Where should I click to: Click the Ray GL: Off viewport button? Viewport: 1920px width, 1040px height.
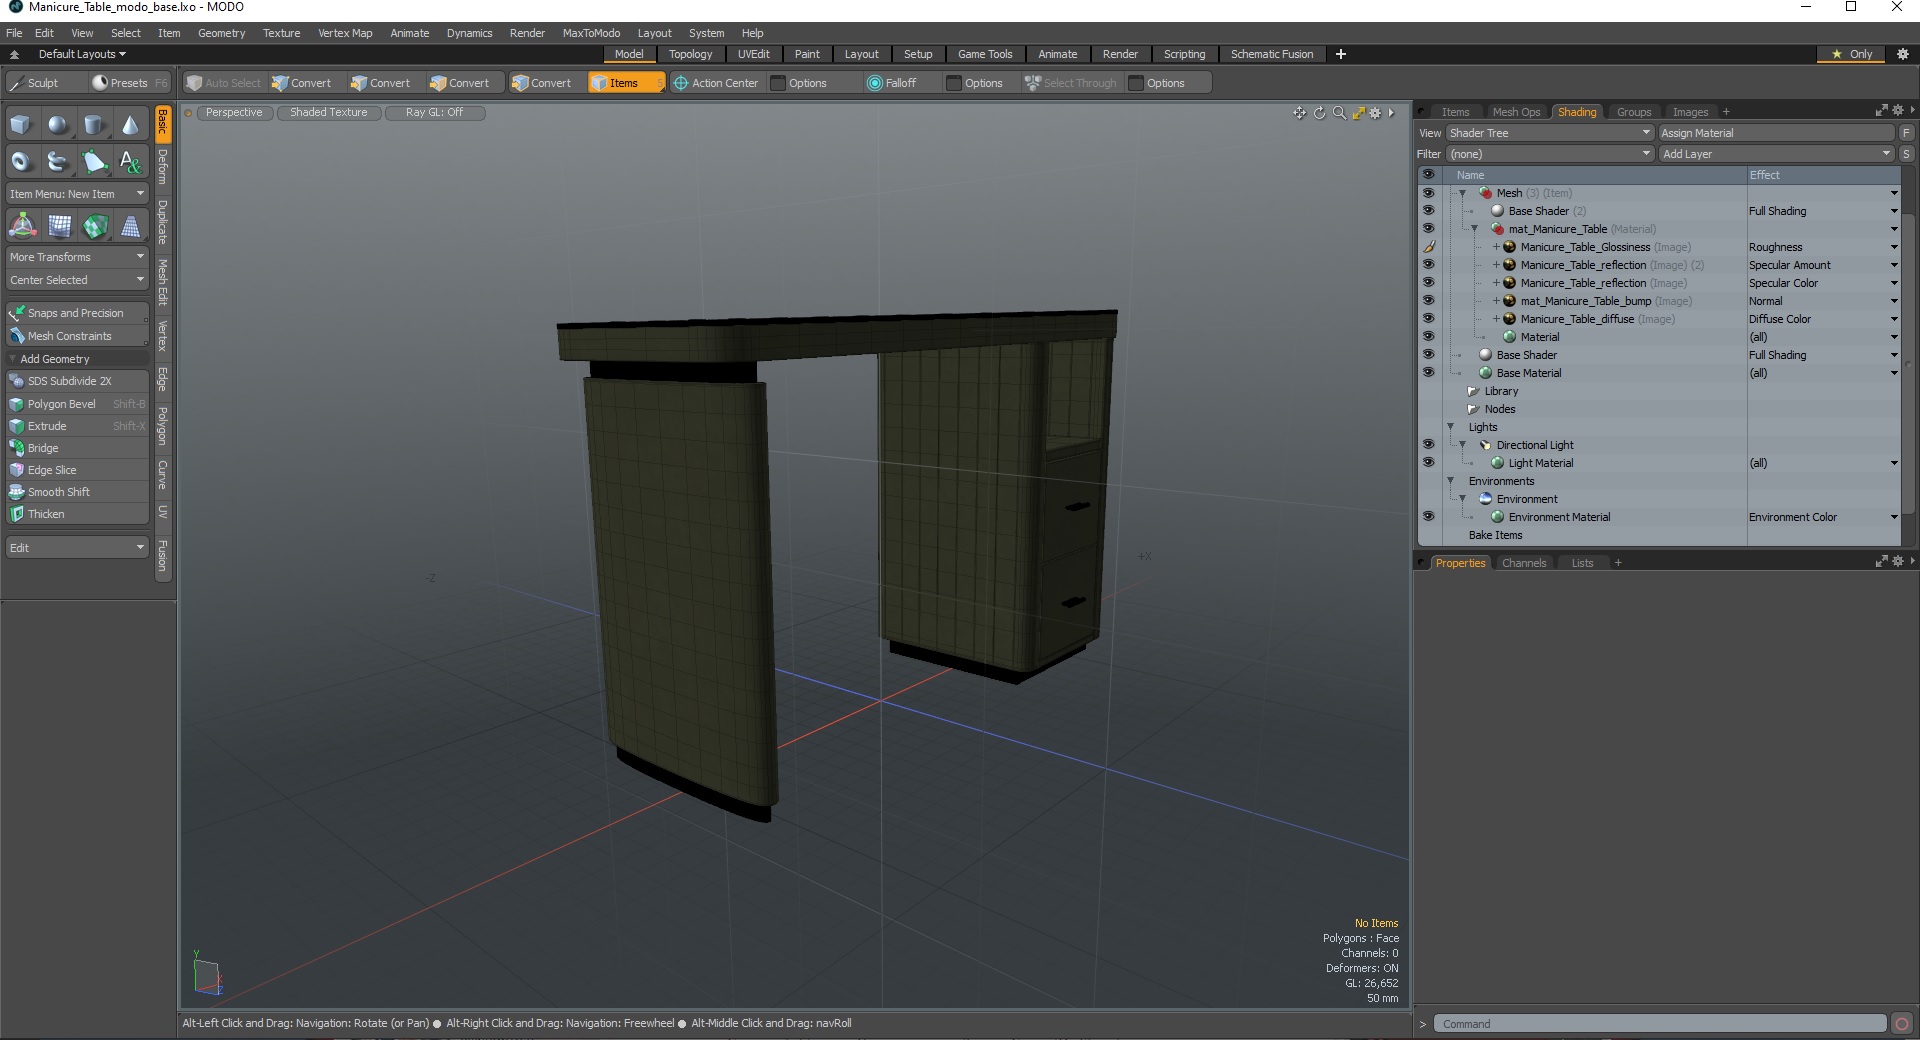coord(434,112)
